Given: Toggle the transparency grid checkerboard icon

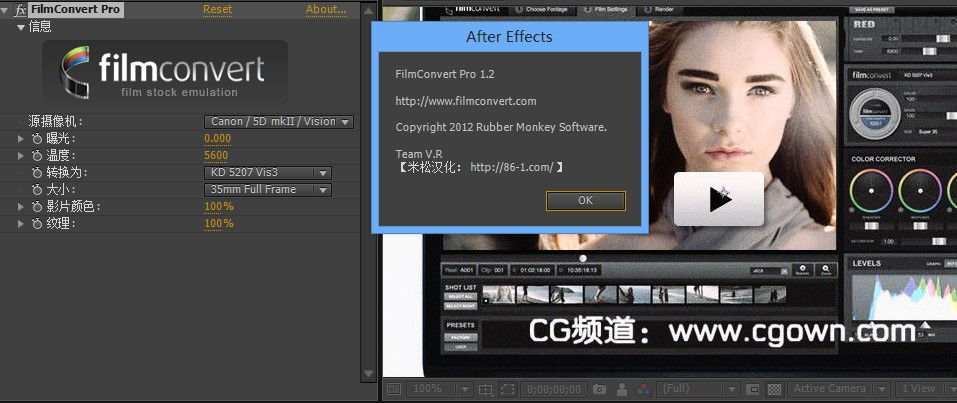Looking at the screenshot, I should pyautogui.click(x=775, y=389).
